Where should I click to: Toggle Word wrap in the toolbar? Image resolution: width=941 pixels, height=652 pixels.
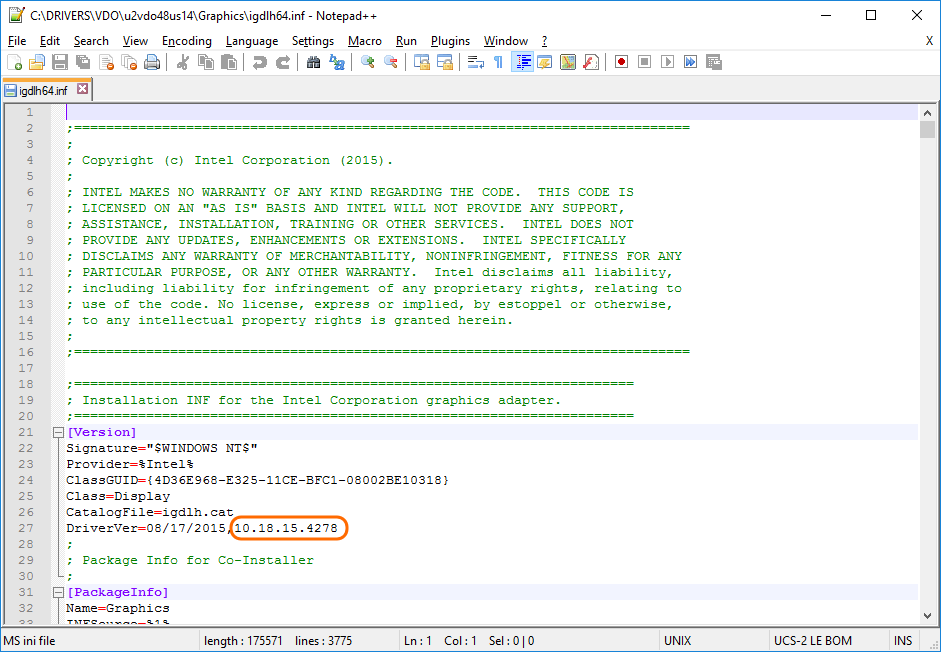[x=475, y=62]
